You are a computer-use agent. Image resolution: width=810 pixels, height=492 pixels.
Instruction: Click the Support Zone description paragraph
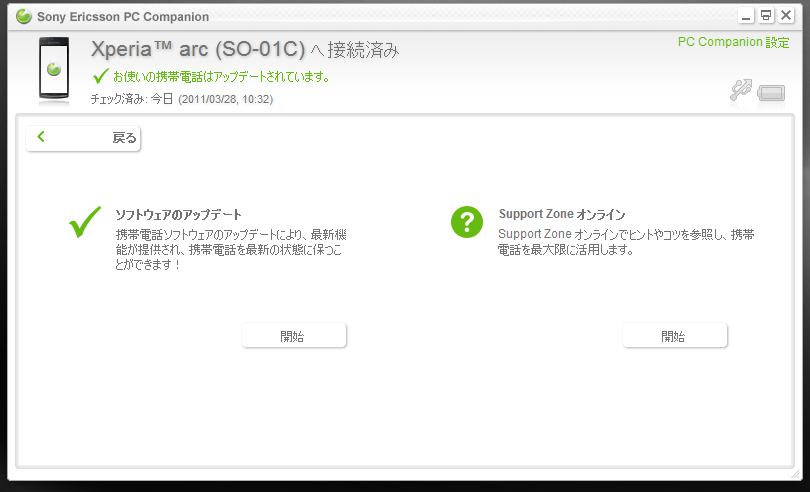pos(626,242)
